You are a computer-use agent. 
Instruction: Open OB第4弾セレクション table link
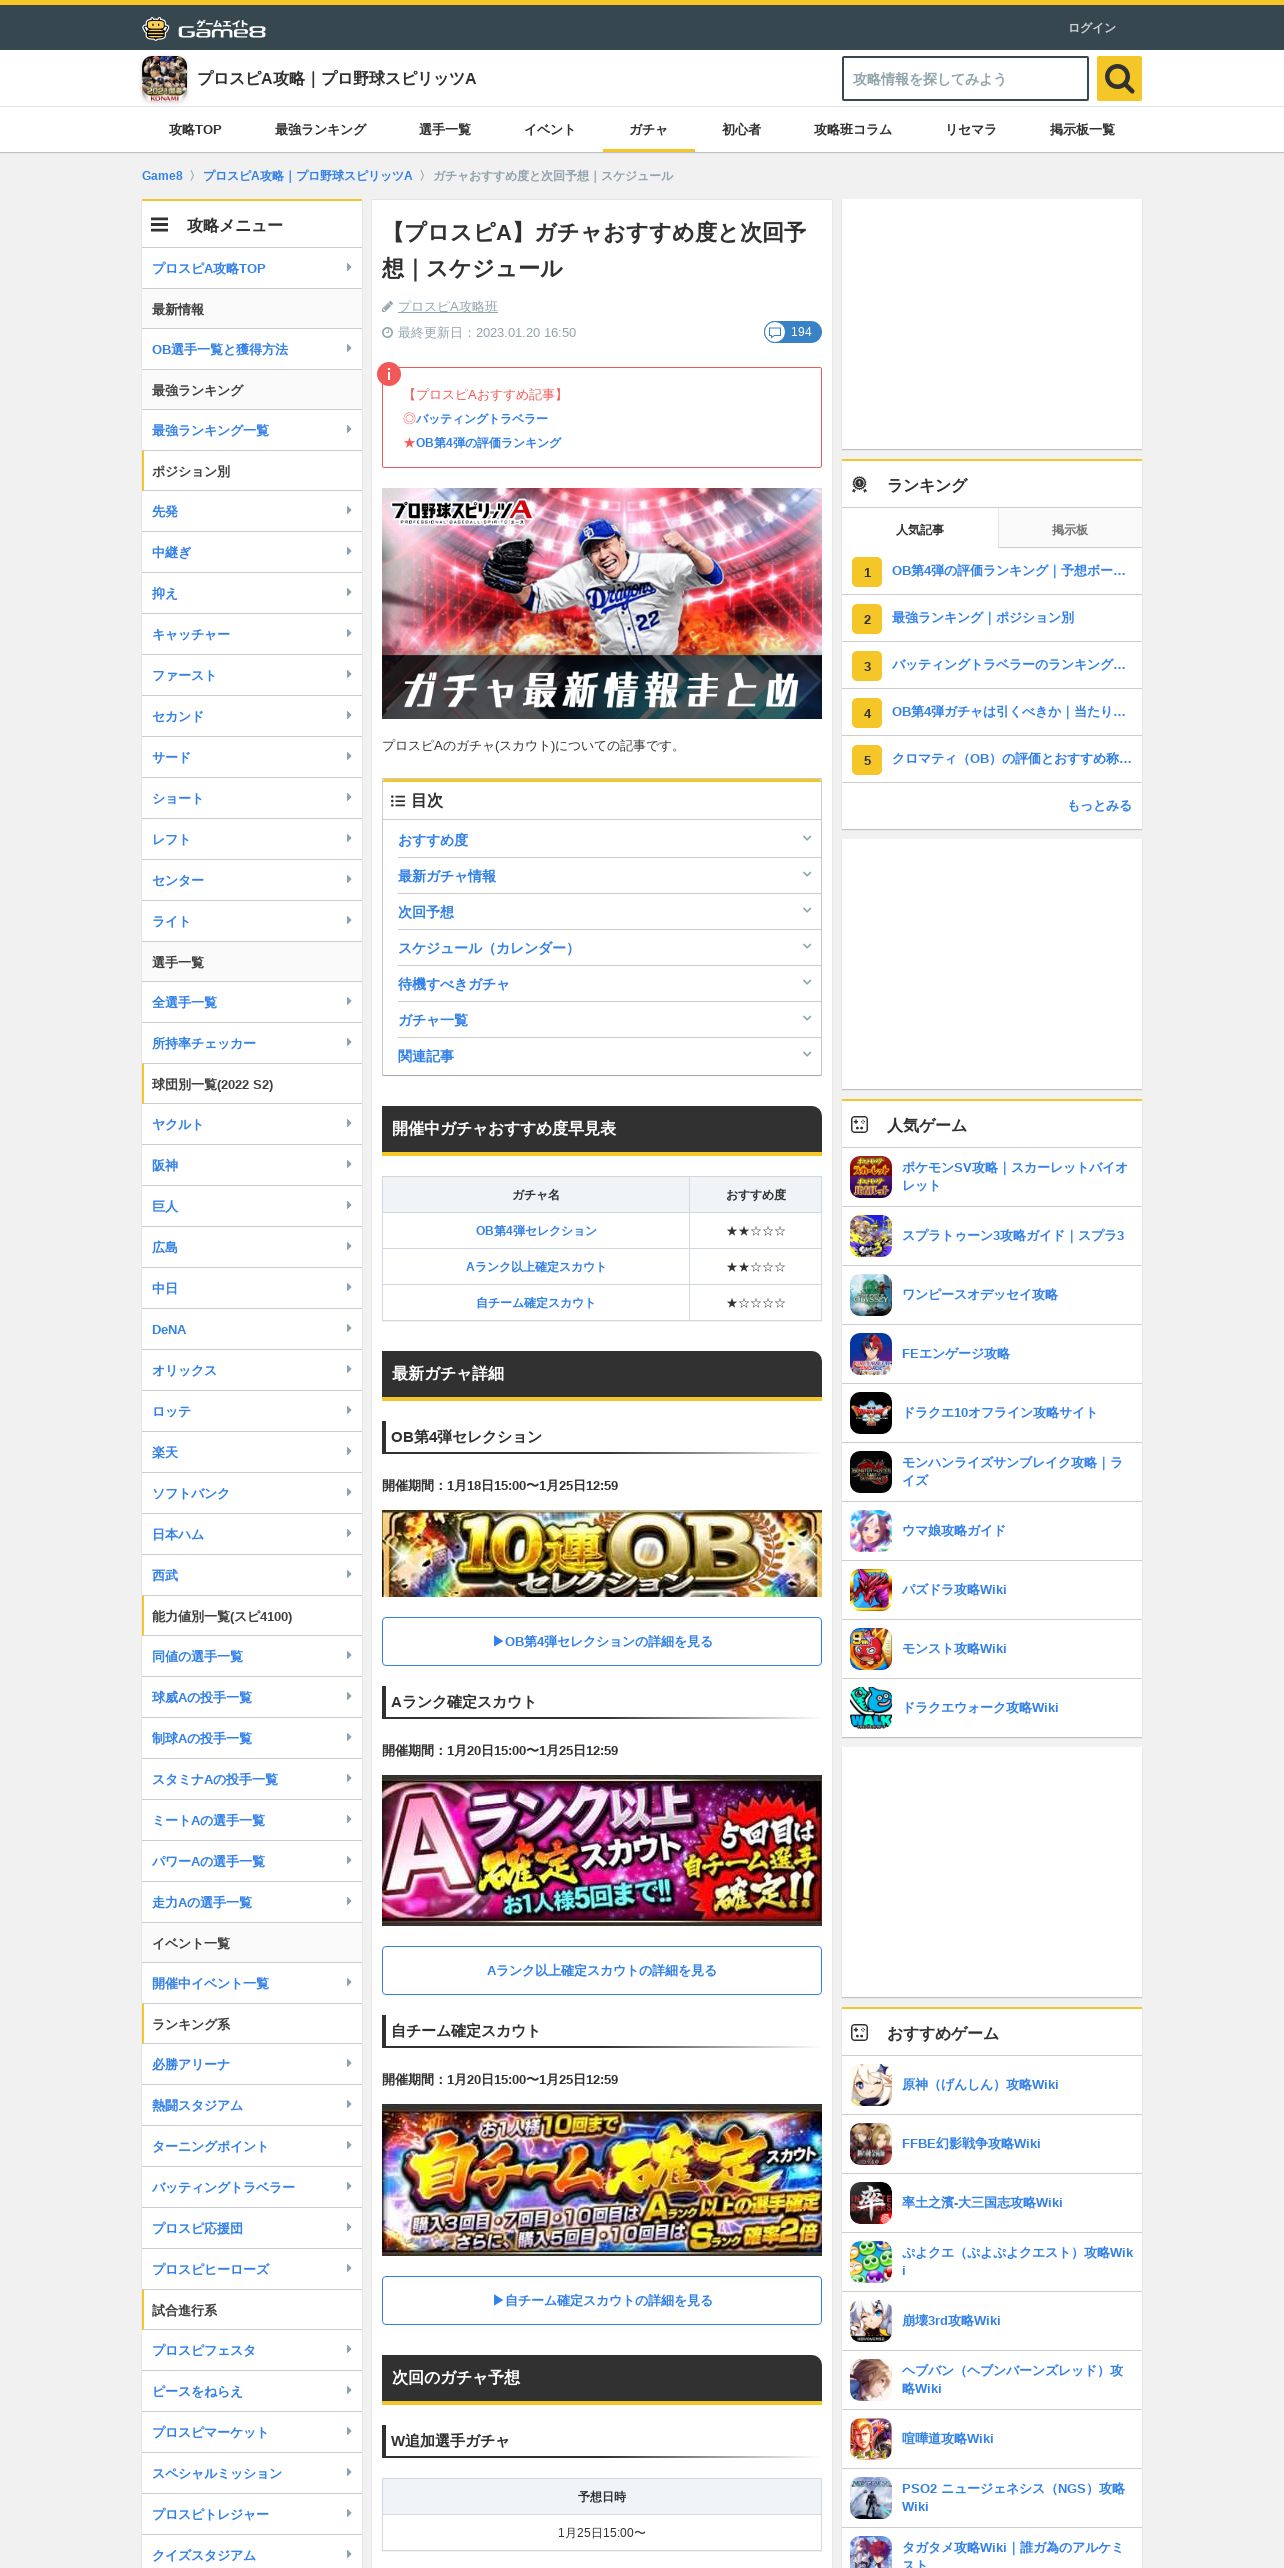536,1230
